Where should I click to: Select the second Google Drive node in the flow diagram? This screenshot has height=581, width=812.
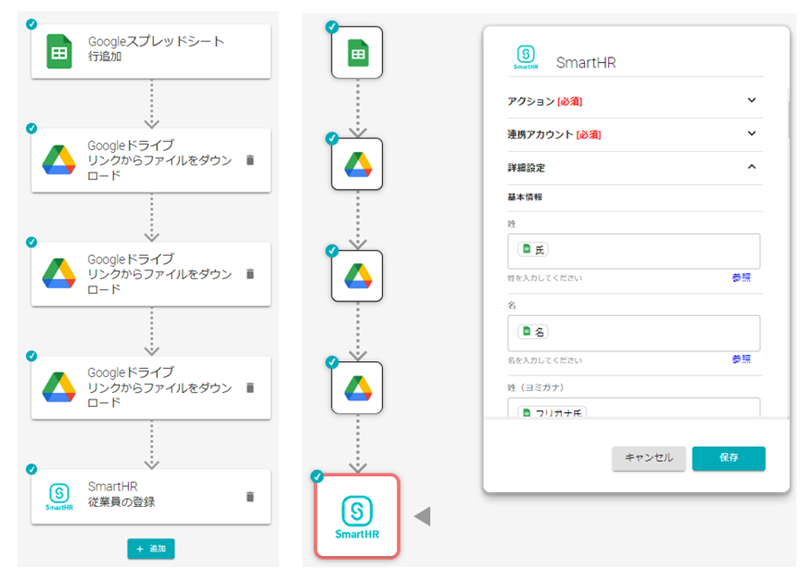point(357,276)
